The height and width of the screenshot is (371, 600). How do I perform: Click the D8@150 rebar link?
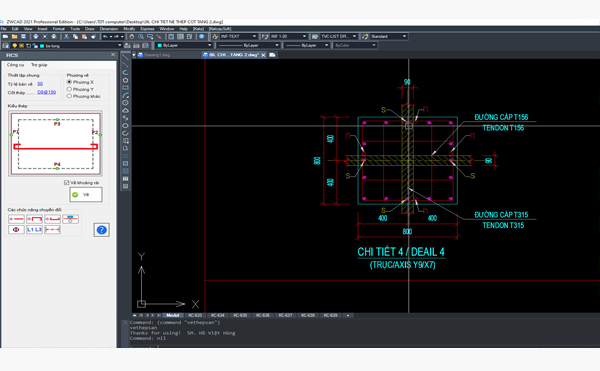[46, 92]
